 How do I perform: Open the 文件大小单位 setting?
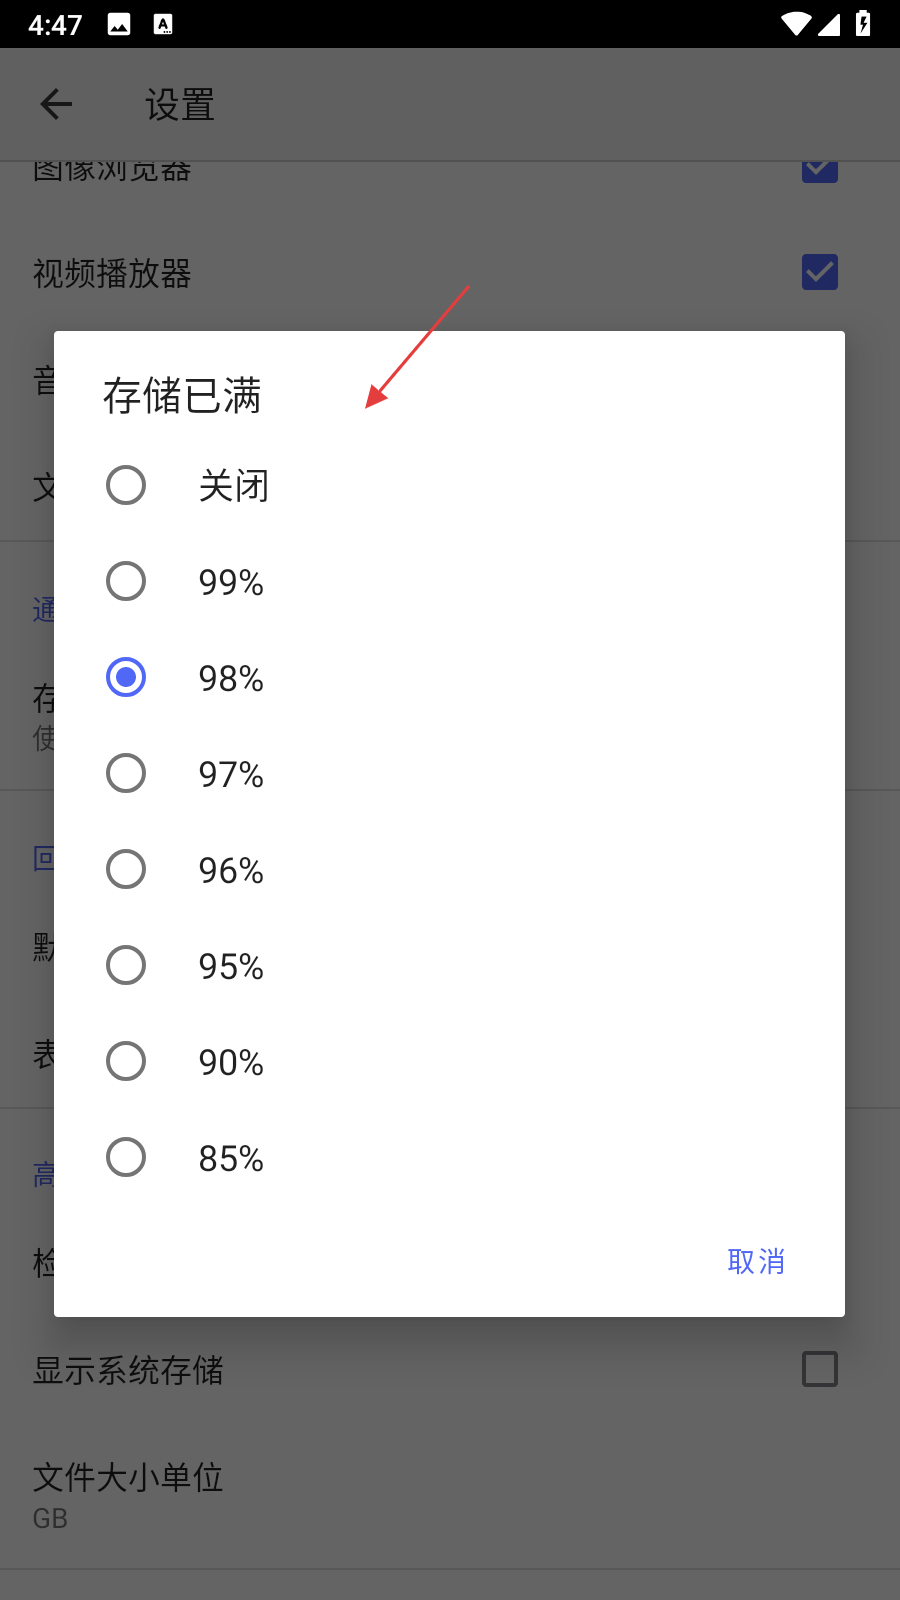tap(128, 1494)
